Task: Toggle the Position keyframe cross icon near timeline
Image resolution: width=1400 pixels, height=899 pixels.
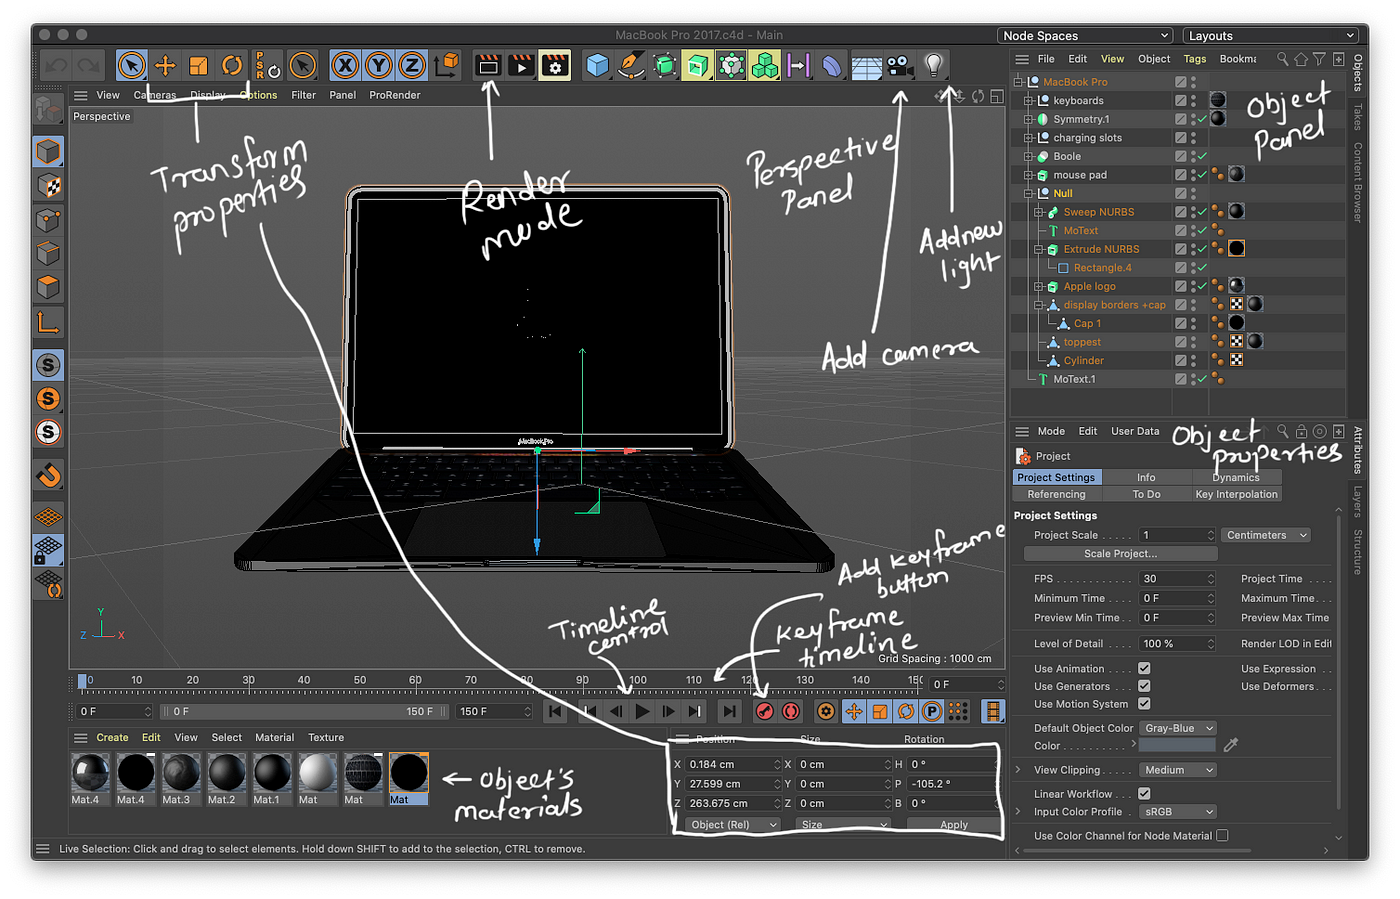Action: click(853, 711)
